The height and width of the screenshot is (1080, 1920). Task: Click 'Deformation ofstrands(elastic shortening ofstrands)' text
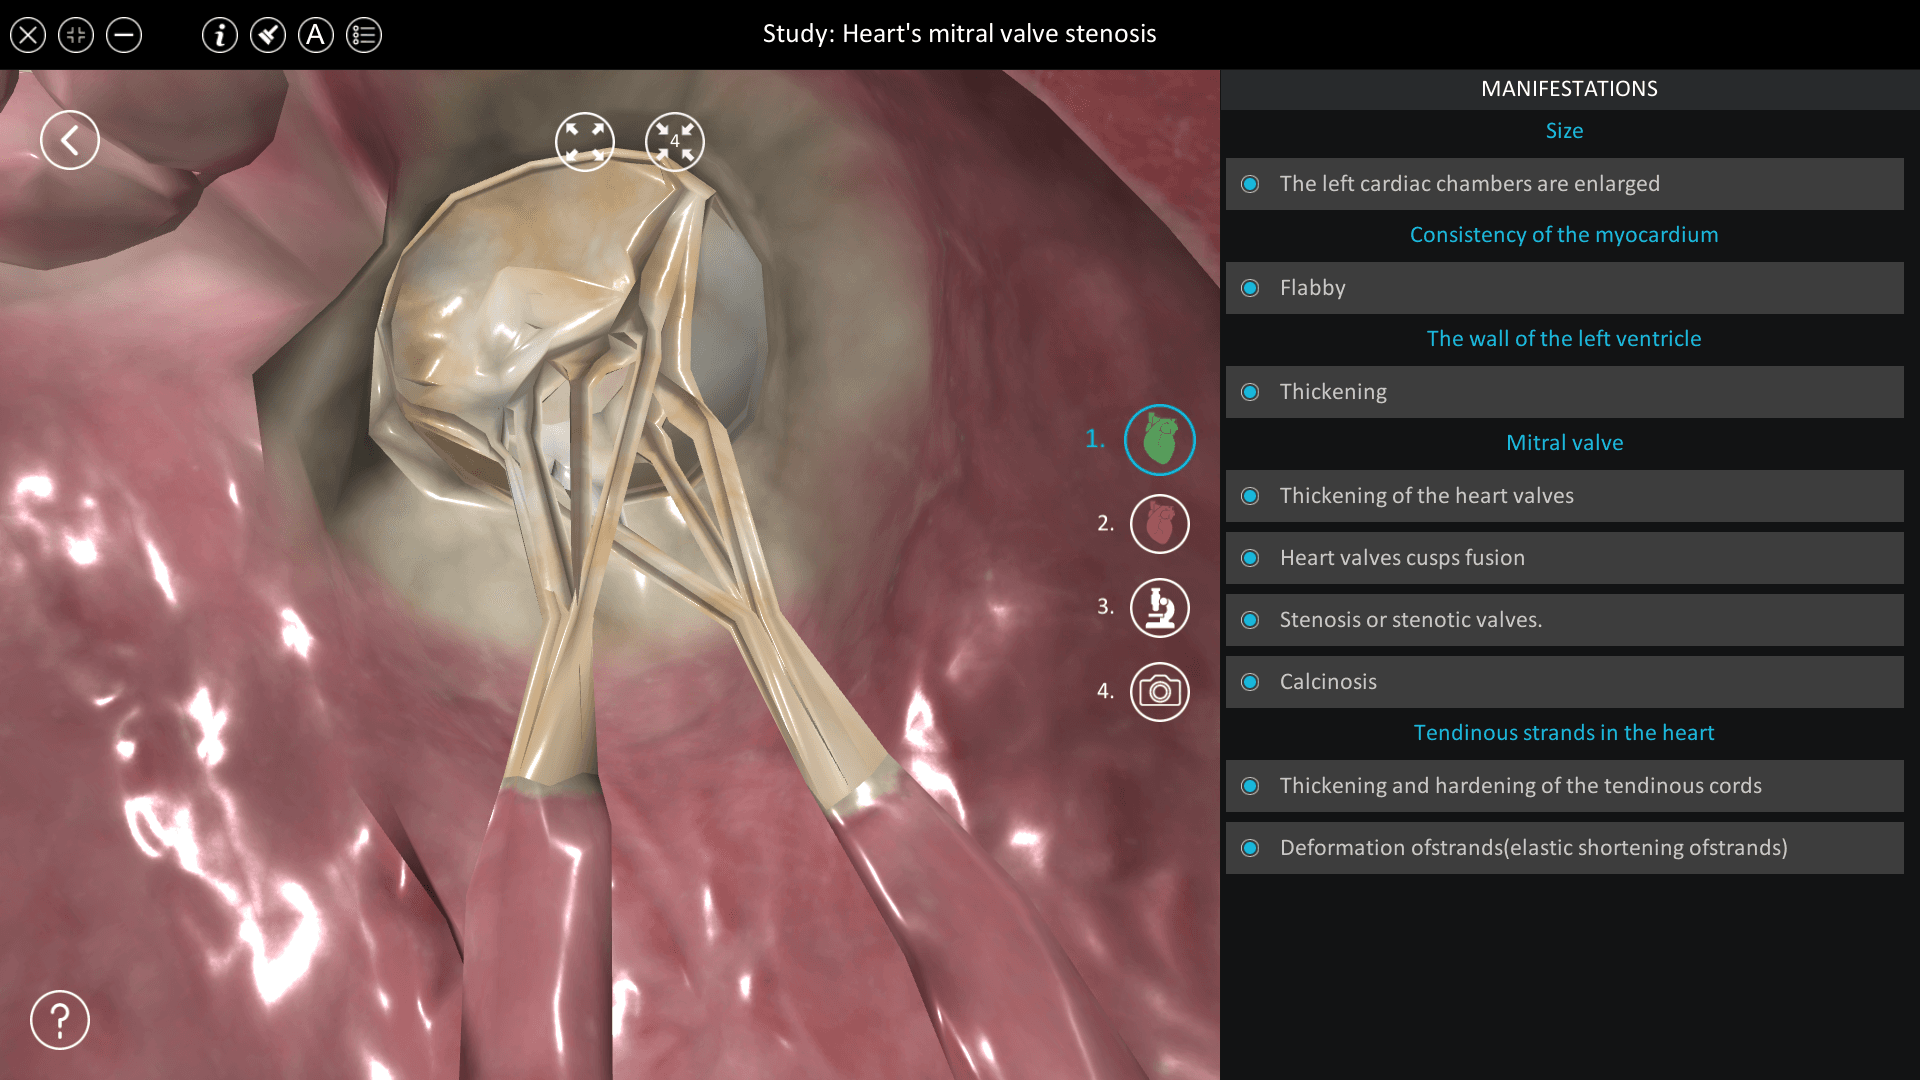[1534, 848]
